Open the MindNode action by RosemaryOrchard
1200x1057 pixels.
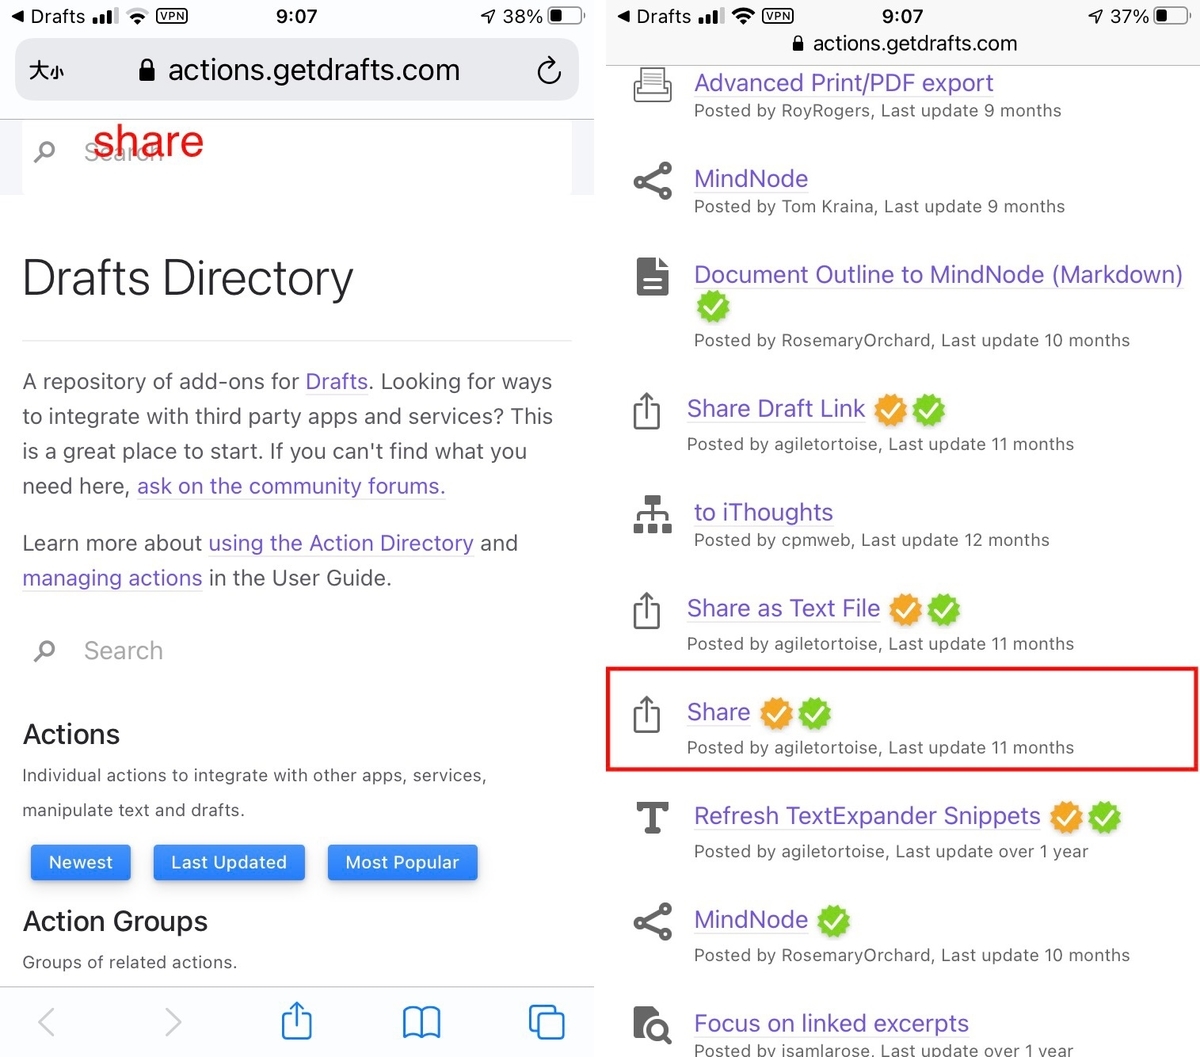pos(751,920)
